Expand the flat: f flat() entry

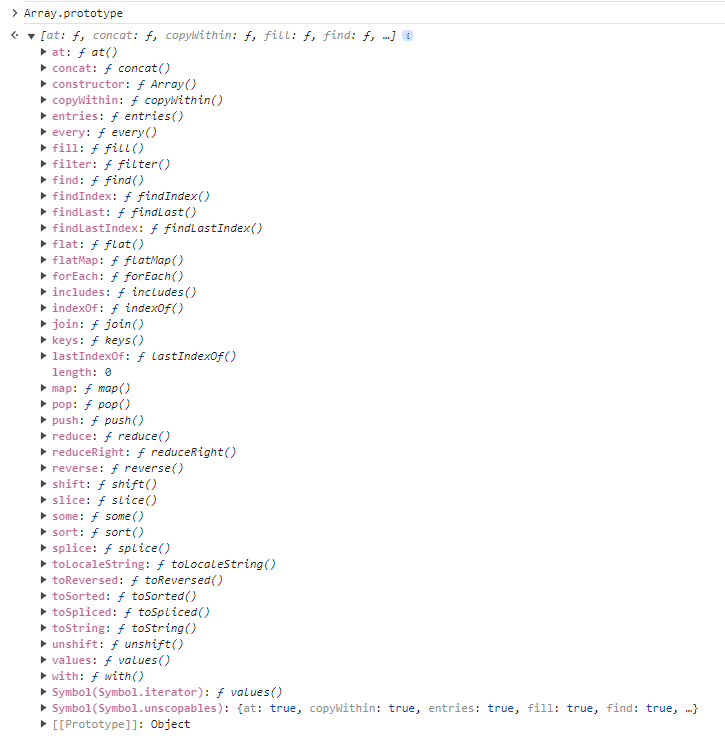pos(44,244)
